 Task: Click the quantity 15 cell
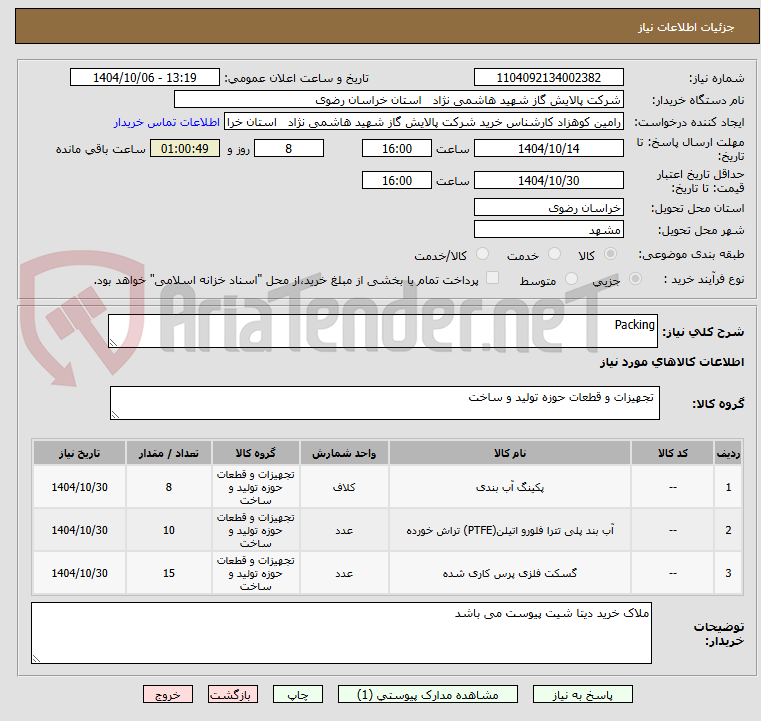coord(168,573)
